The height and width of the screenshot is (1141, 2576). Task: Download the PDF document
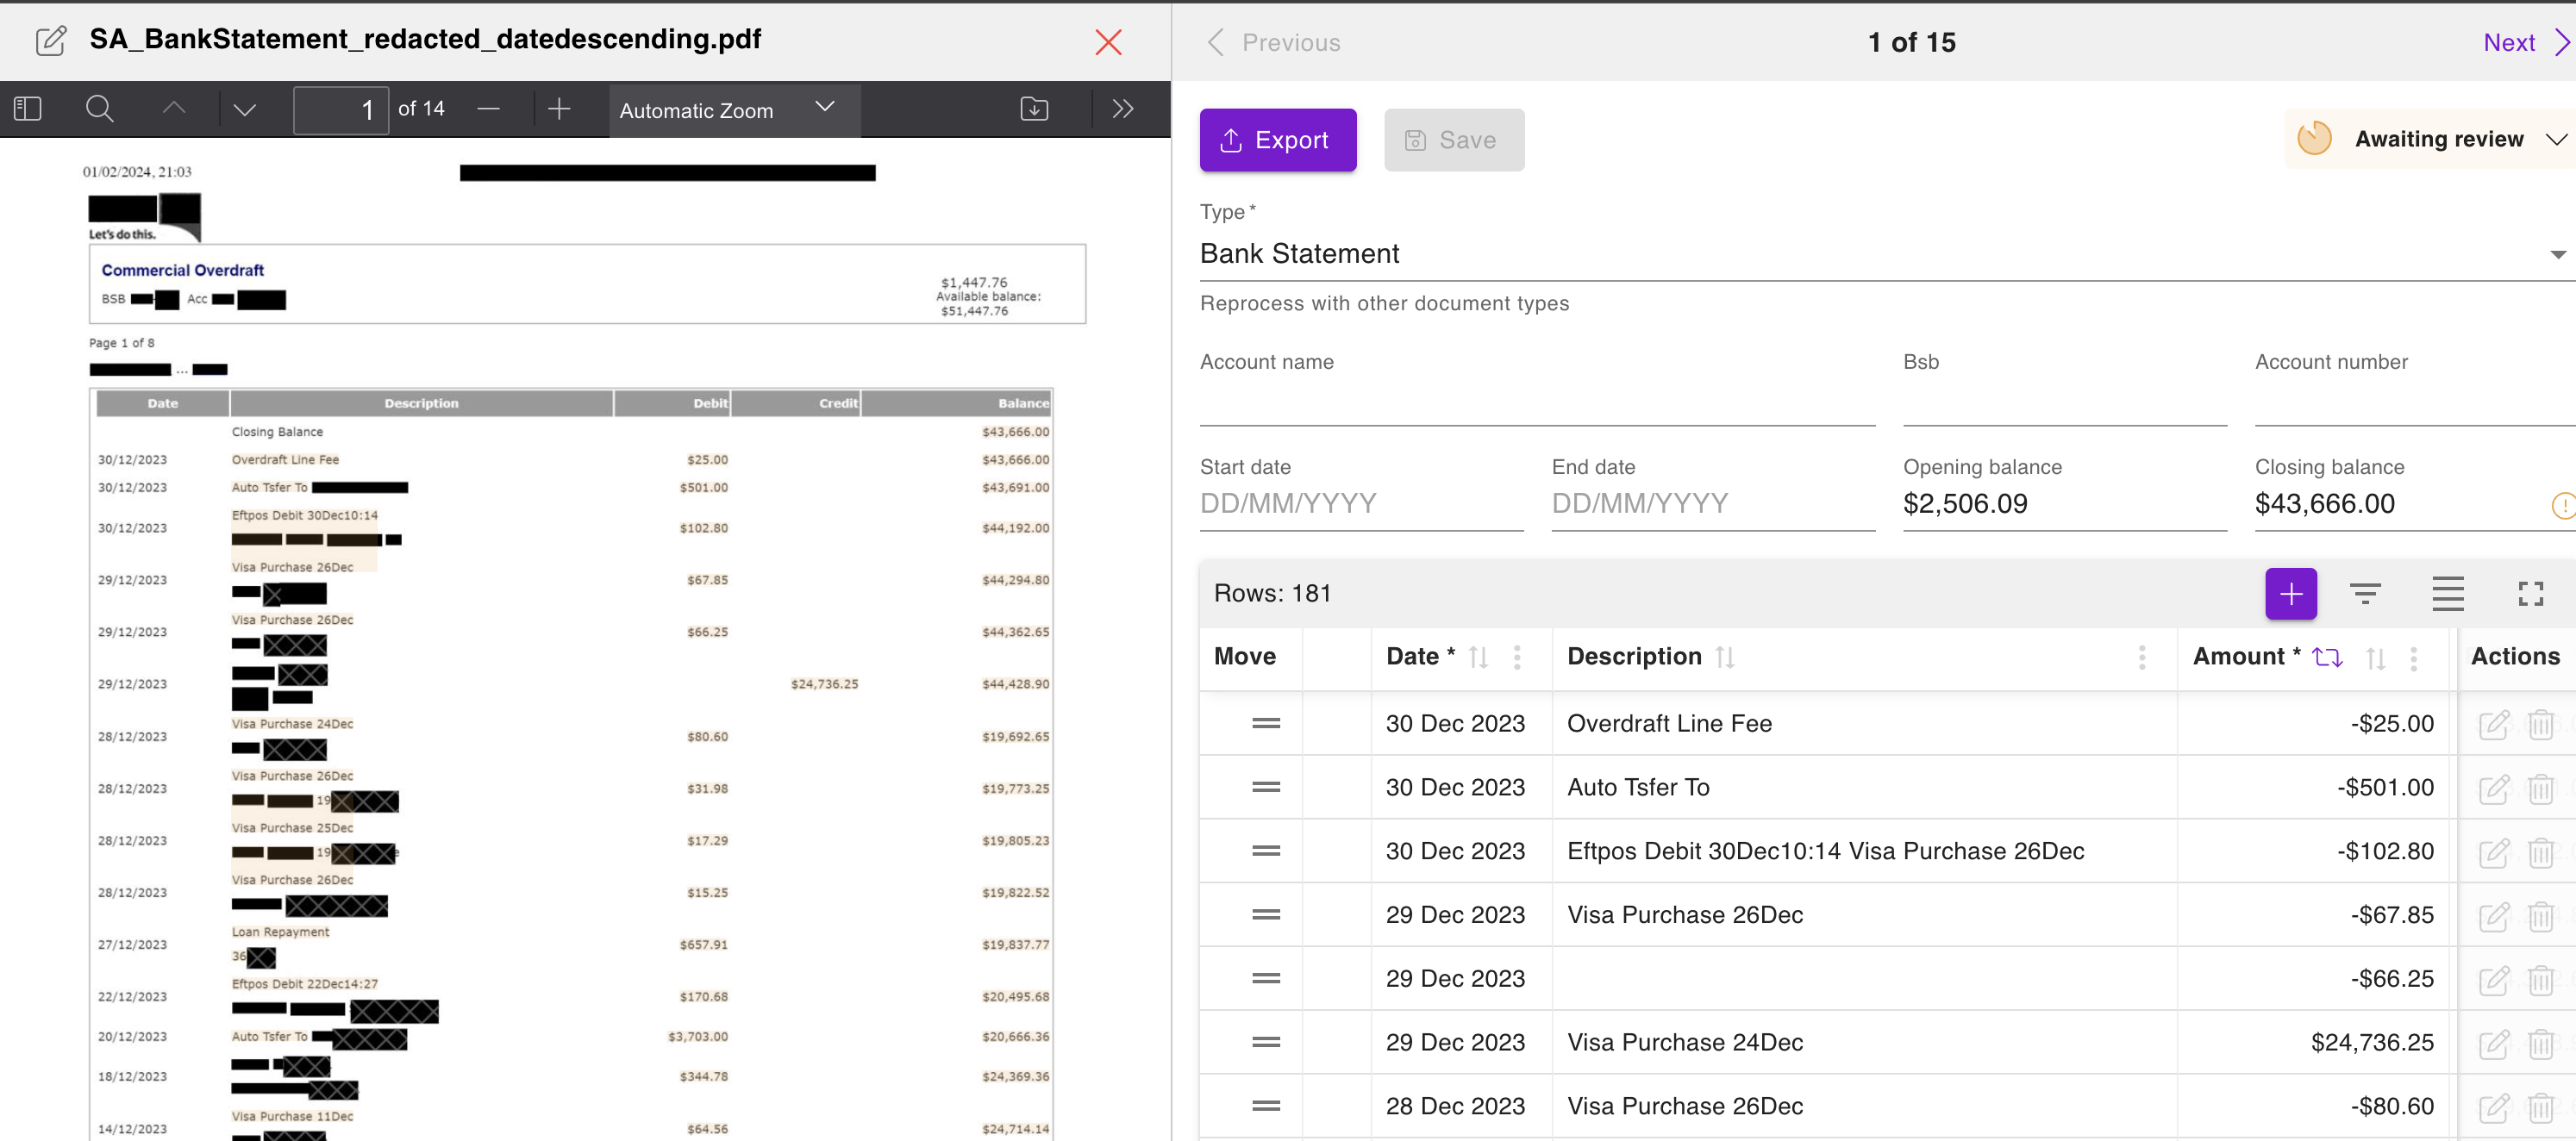(1034, 109)
